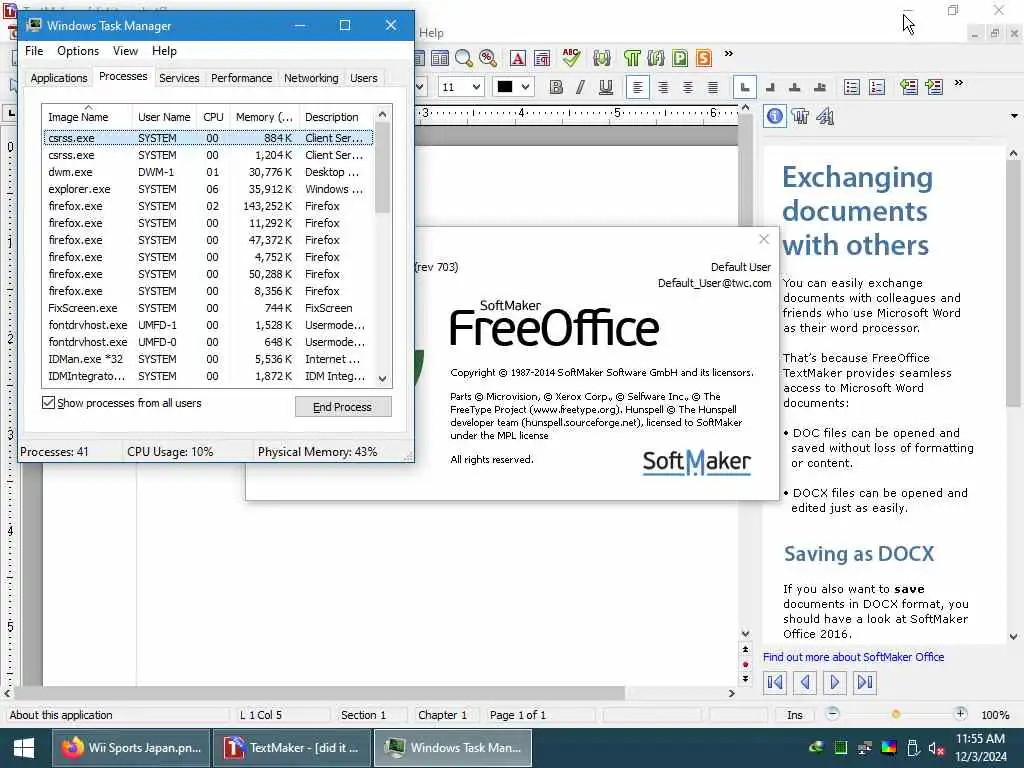This screenshot has height=768, width=1024.
Task: Apply underline formatting
Action: tap(606, 87)
